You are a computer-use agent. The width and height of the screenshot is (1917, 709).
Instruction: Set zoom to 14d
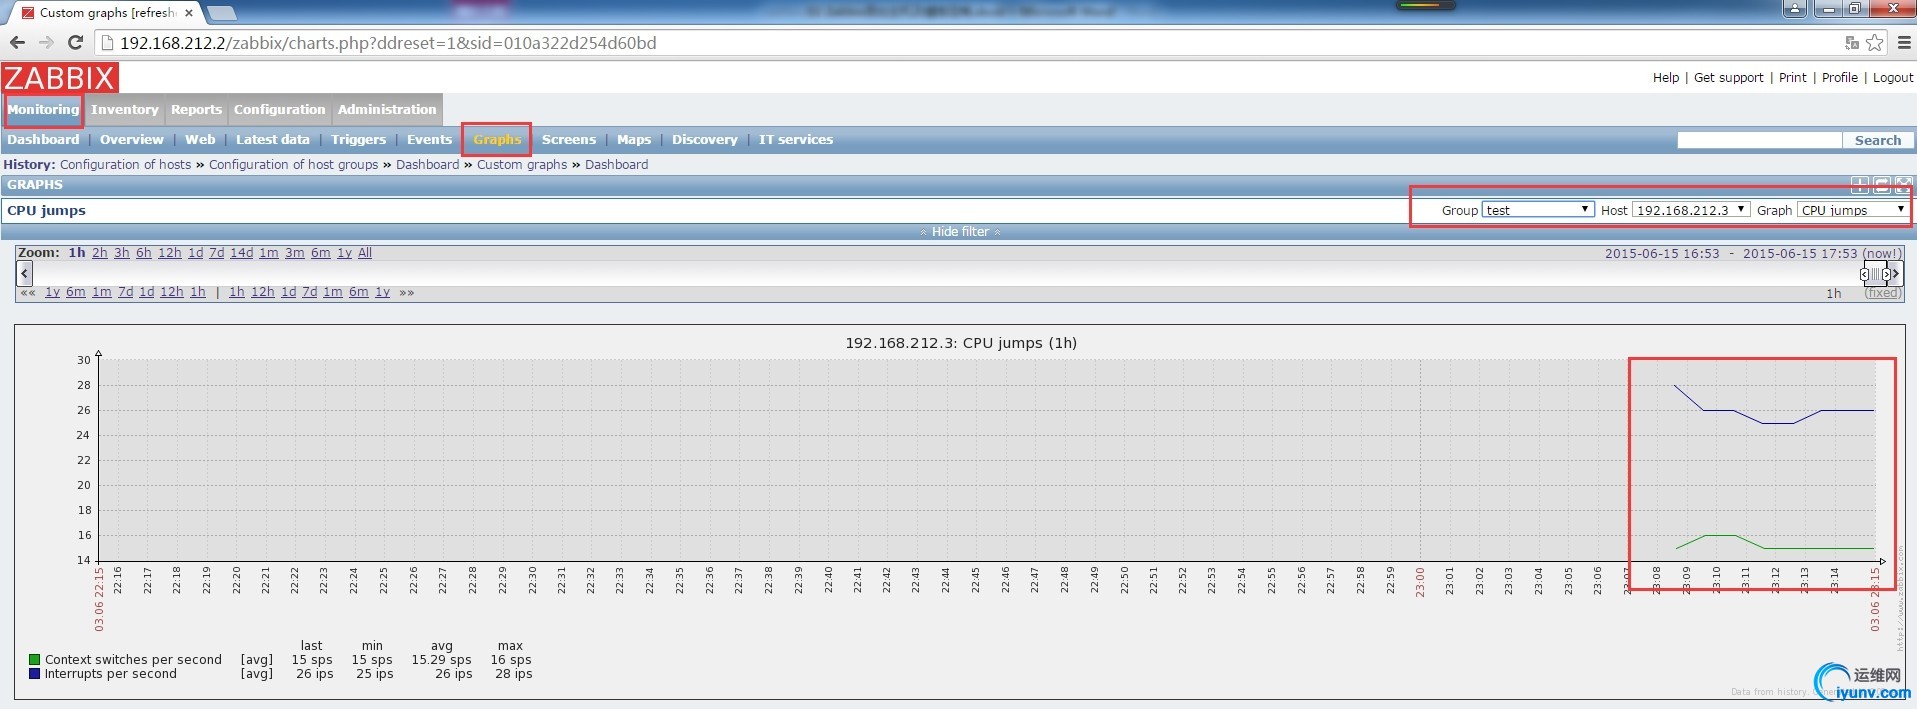coord(242,253)
